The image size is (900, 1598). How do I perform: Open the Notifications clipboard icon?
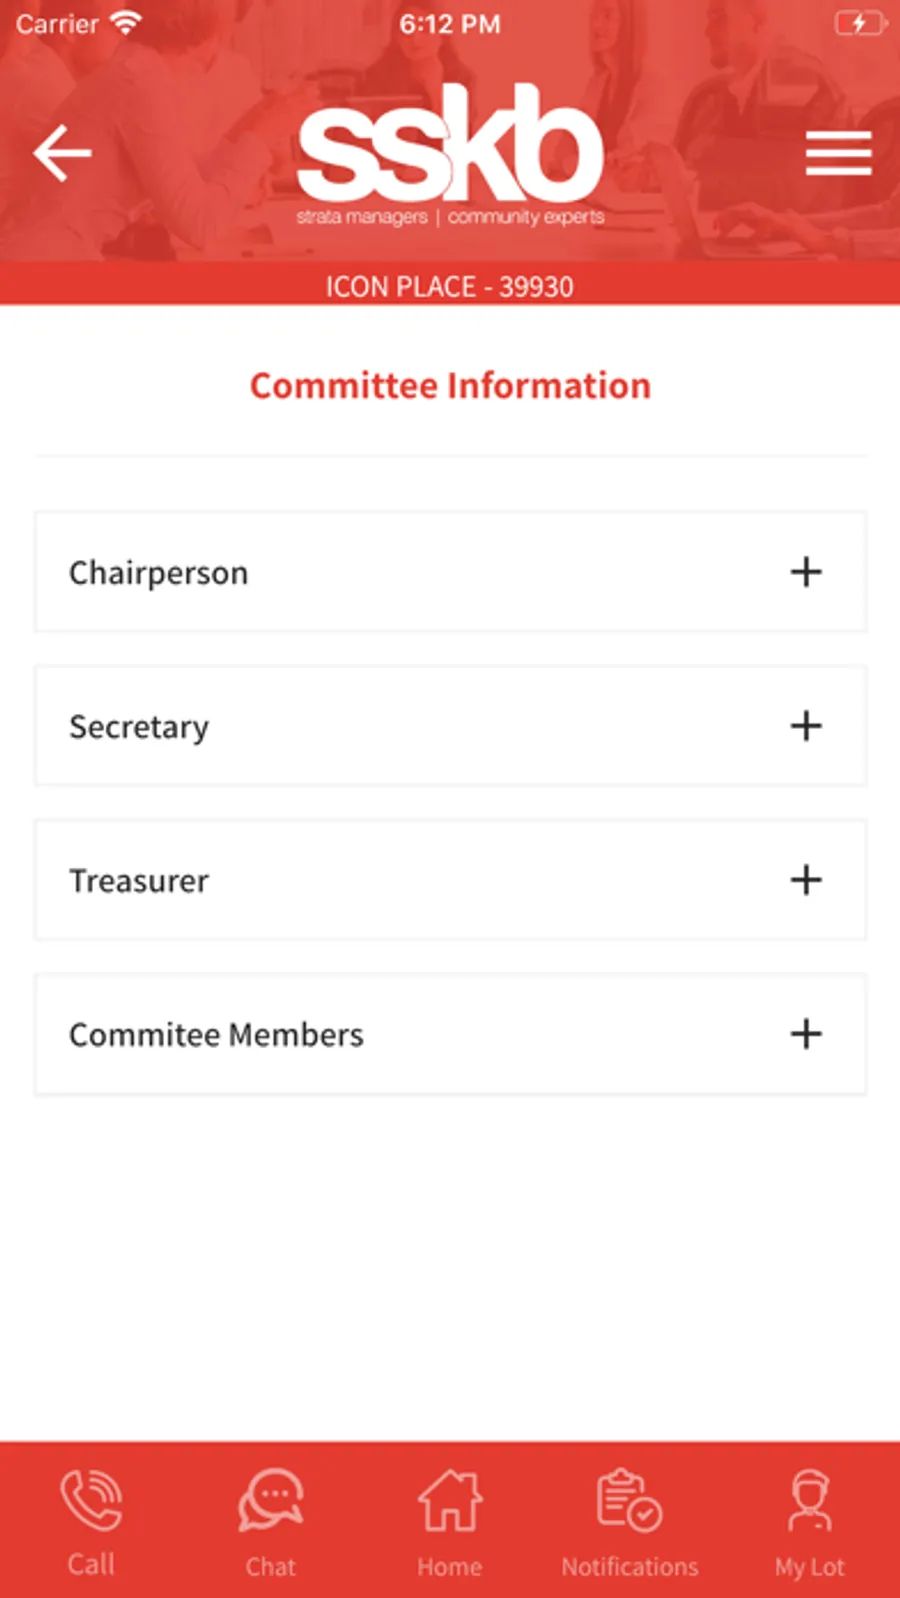pyautogui.click(x=629, y=1500)
